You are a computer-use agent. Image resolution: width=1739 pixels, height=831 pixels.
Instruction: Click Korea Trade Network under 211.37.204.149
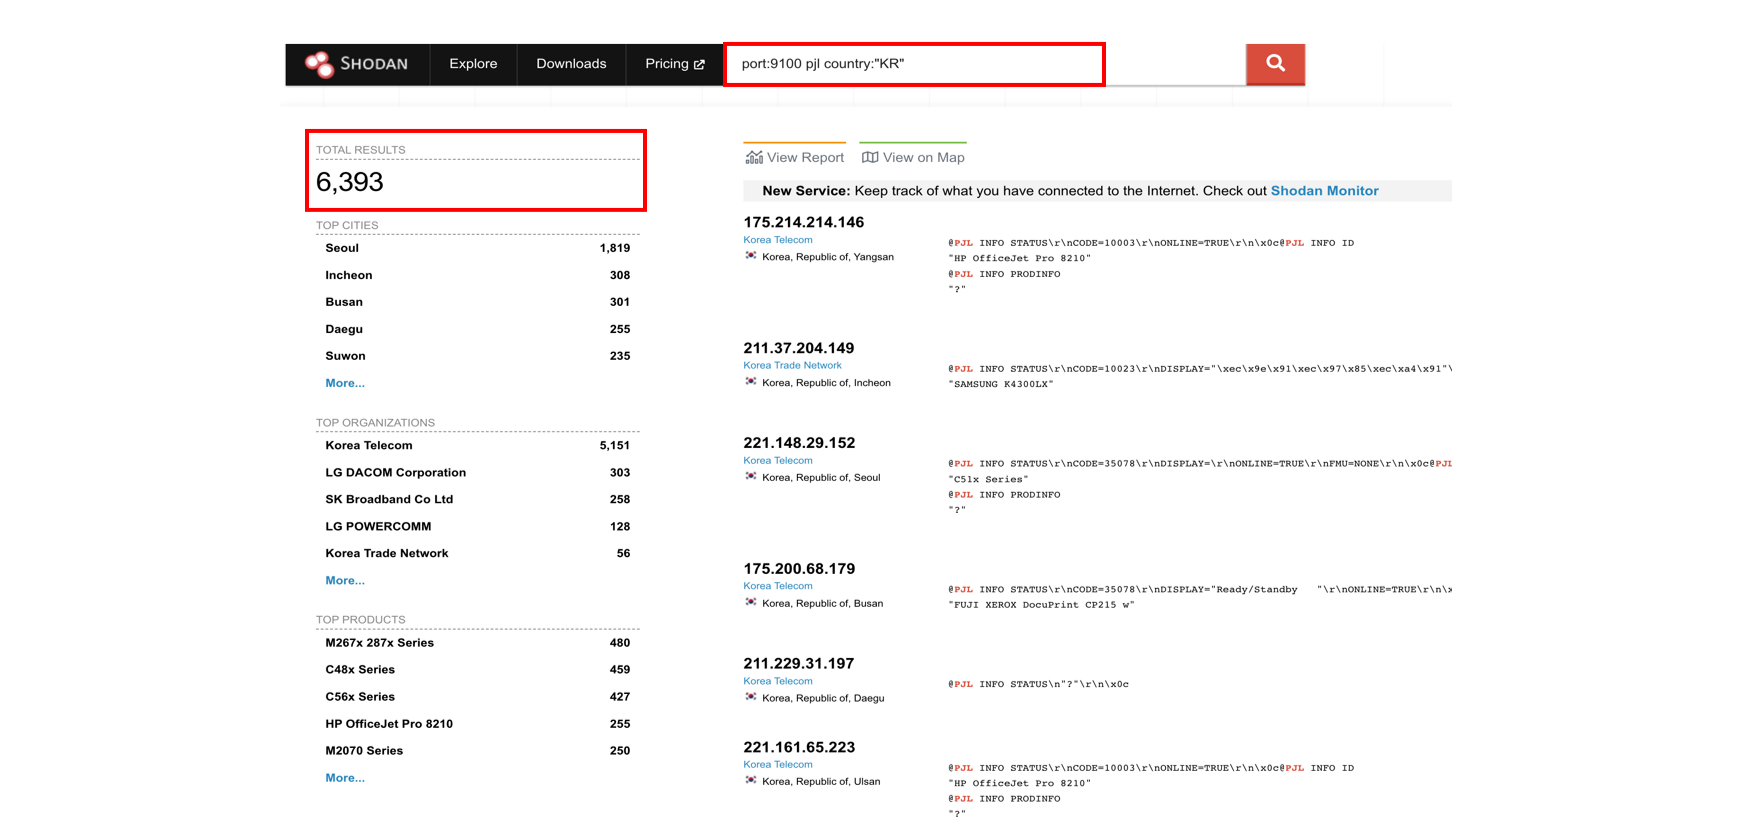tap(792, 366)
